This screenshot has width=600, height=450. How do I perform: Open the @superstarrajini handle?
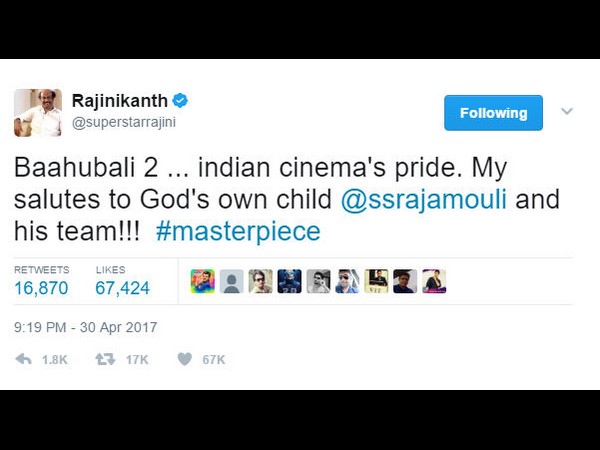tap(124, 122)
